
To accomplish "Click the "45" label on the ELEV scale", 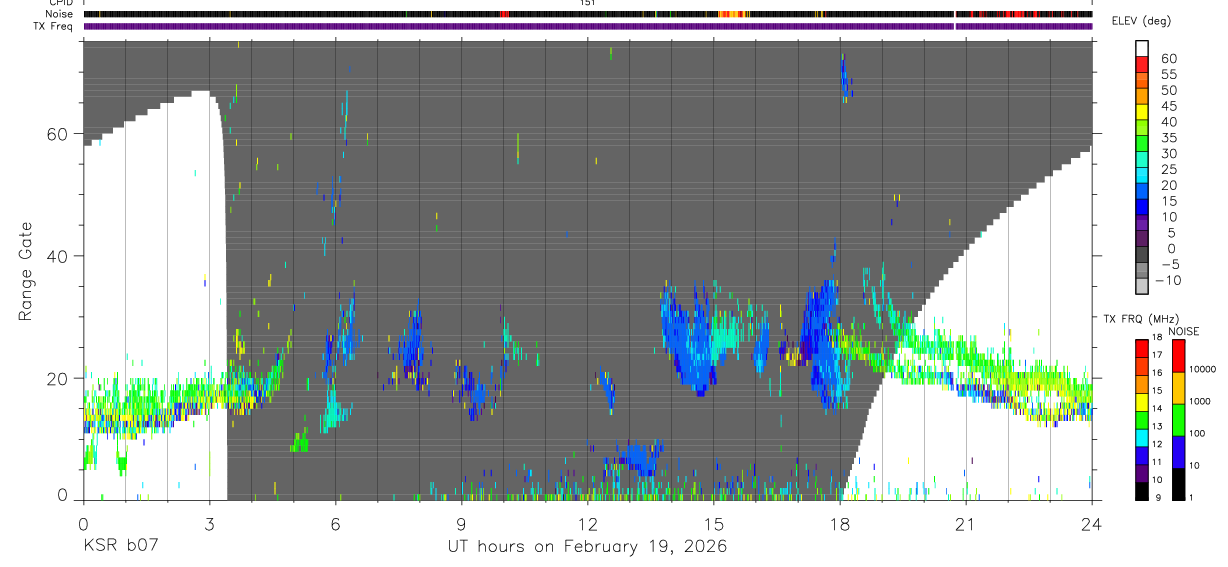I will coord(1168,106).
